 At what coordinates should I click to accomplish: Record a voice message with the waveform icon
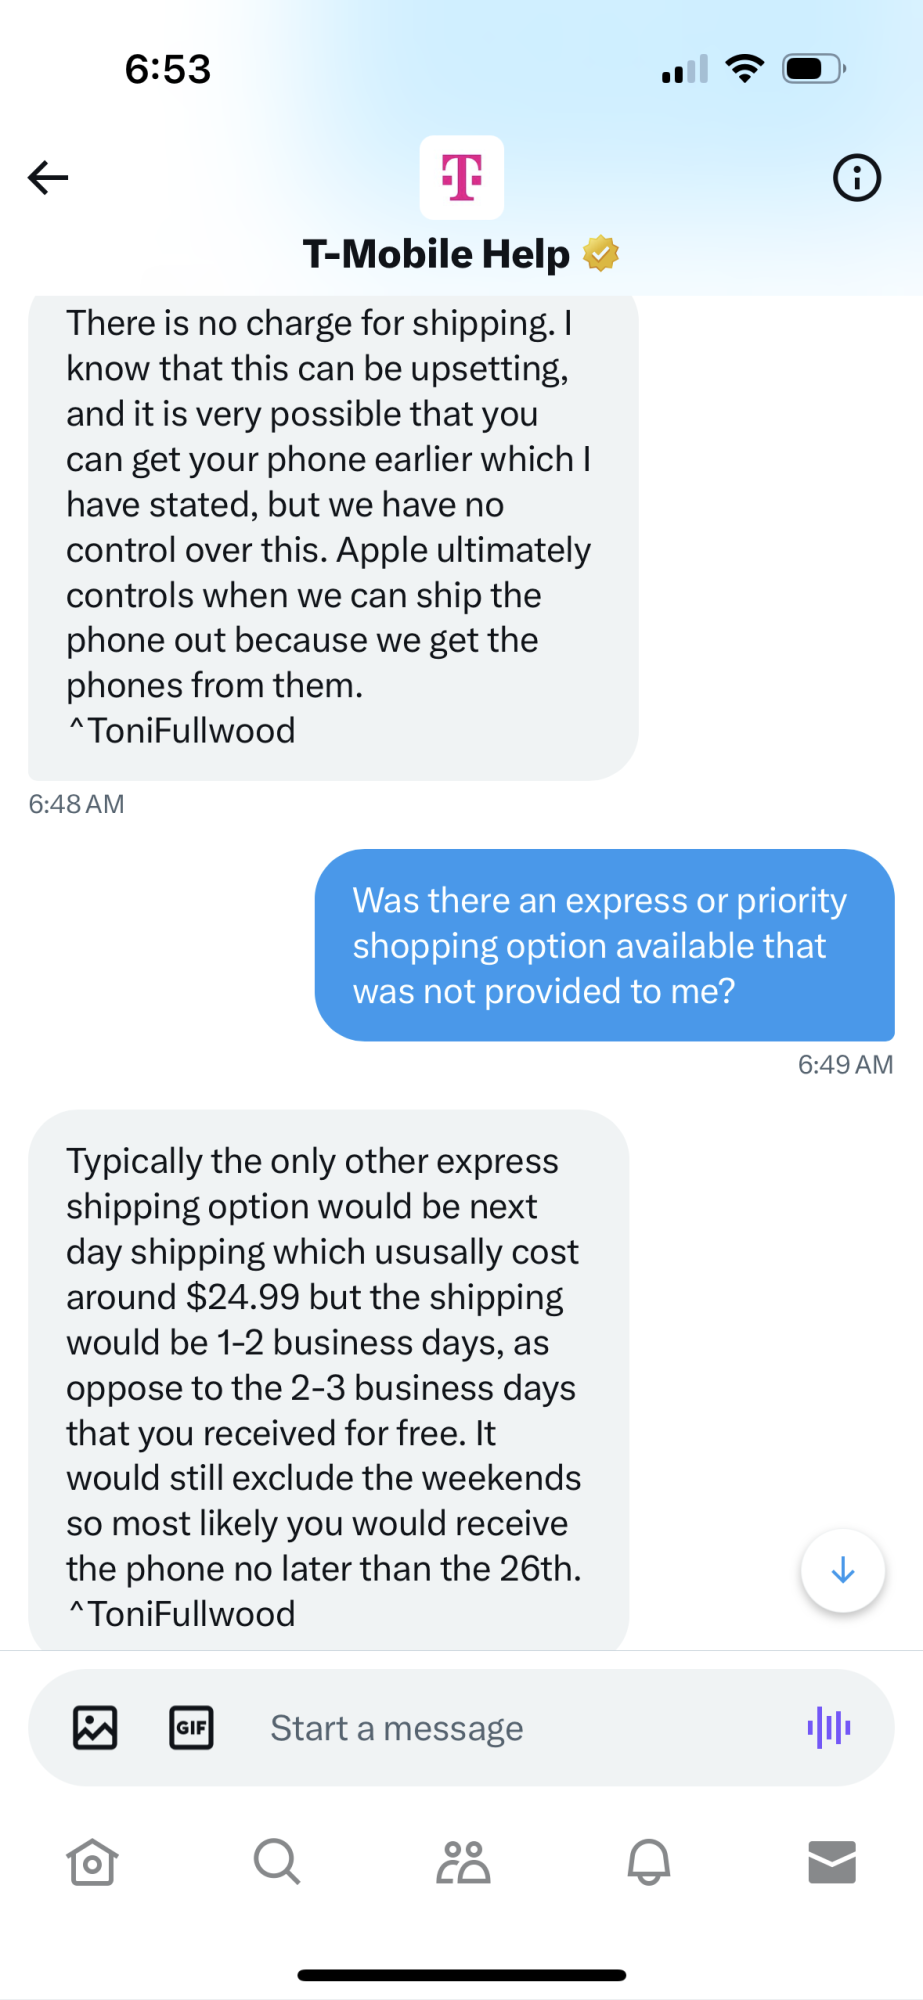[829, 1727]
